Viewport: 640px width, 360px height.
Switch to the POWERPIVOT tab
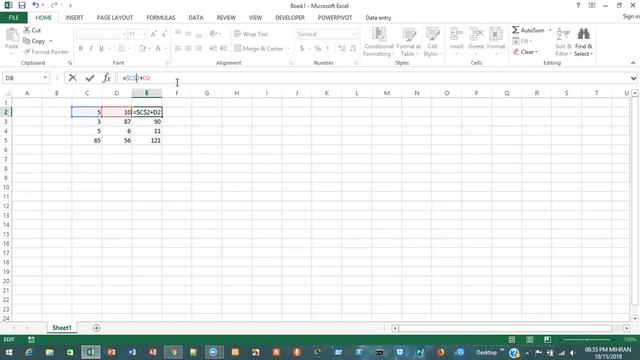click(335, 18)
